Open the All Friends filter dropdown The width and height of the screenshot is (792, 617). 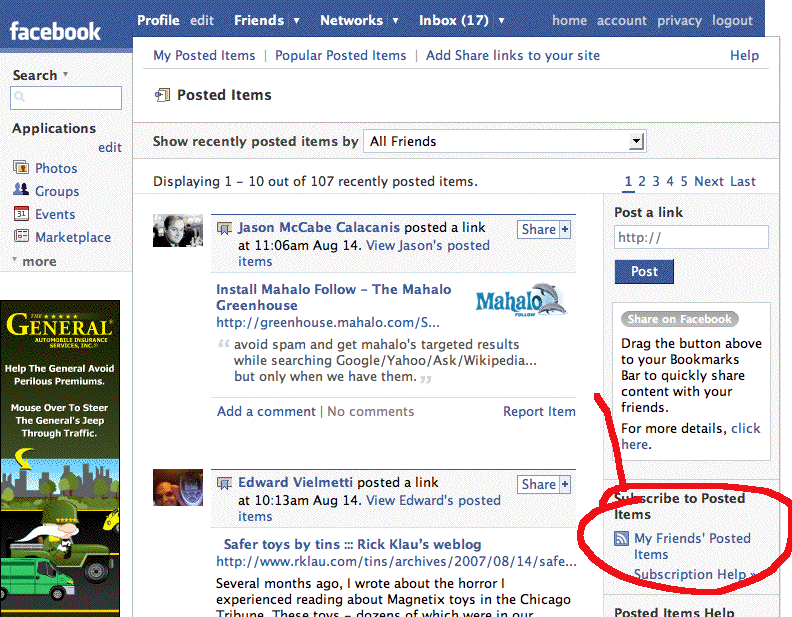(504, 141)
